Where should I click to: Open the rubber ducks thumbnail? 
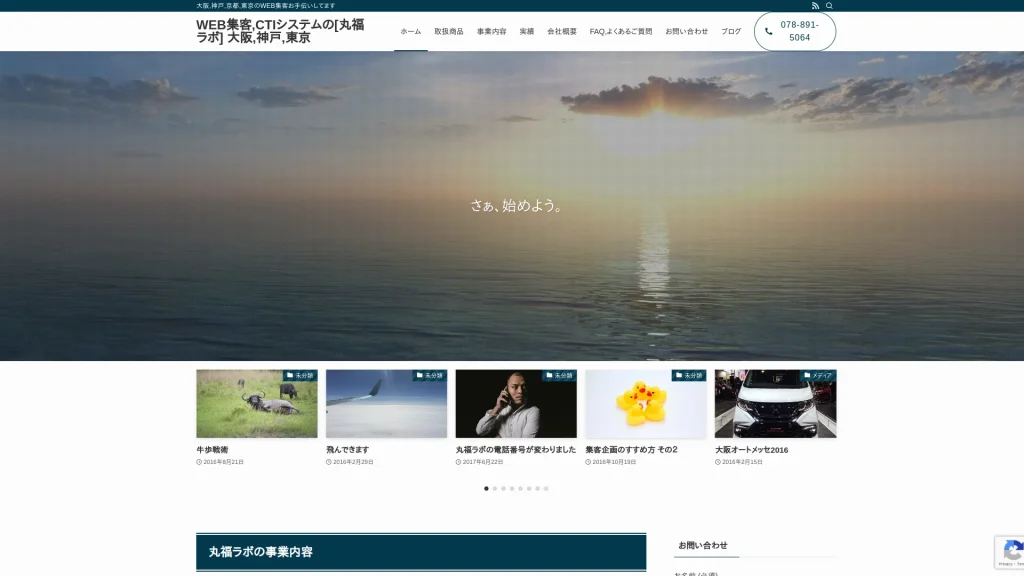[646, 404]
